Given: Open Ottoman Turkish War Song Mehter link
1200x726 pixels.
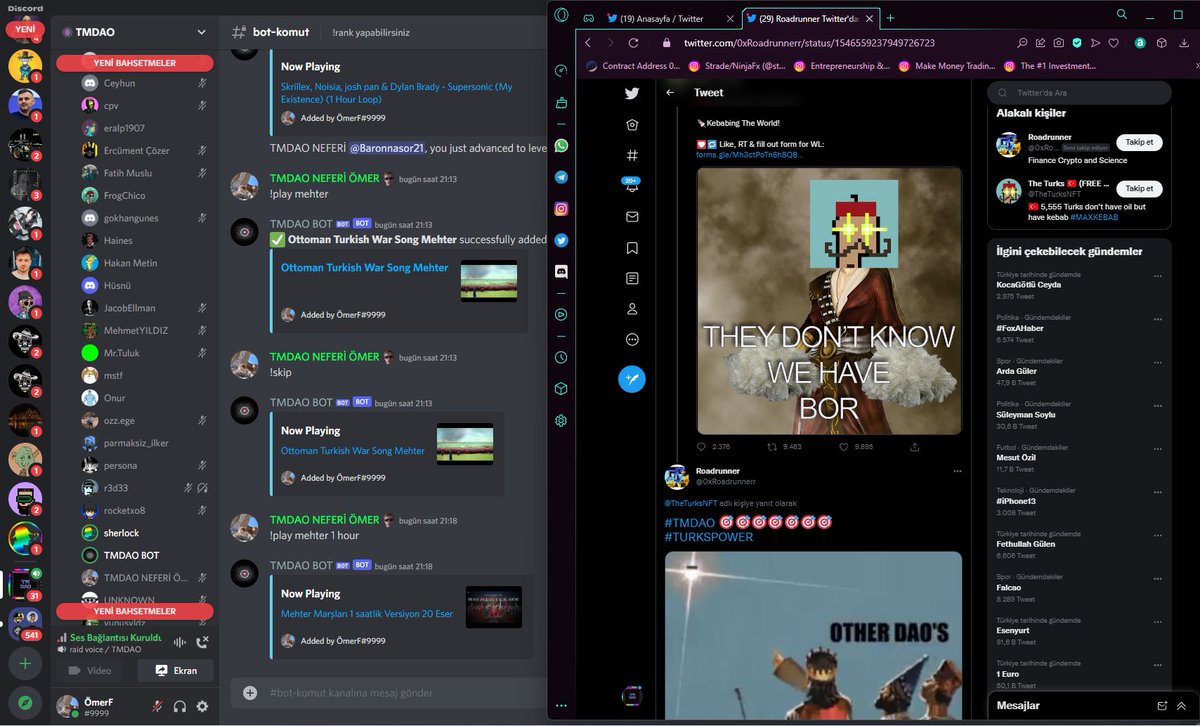Looking at the screenshot, I should 365,268.
